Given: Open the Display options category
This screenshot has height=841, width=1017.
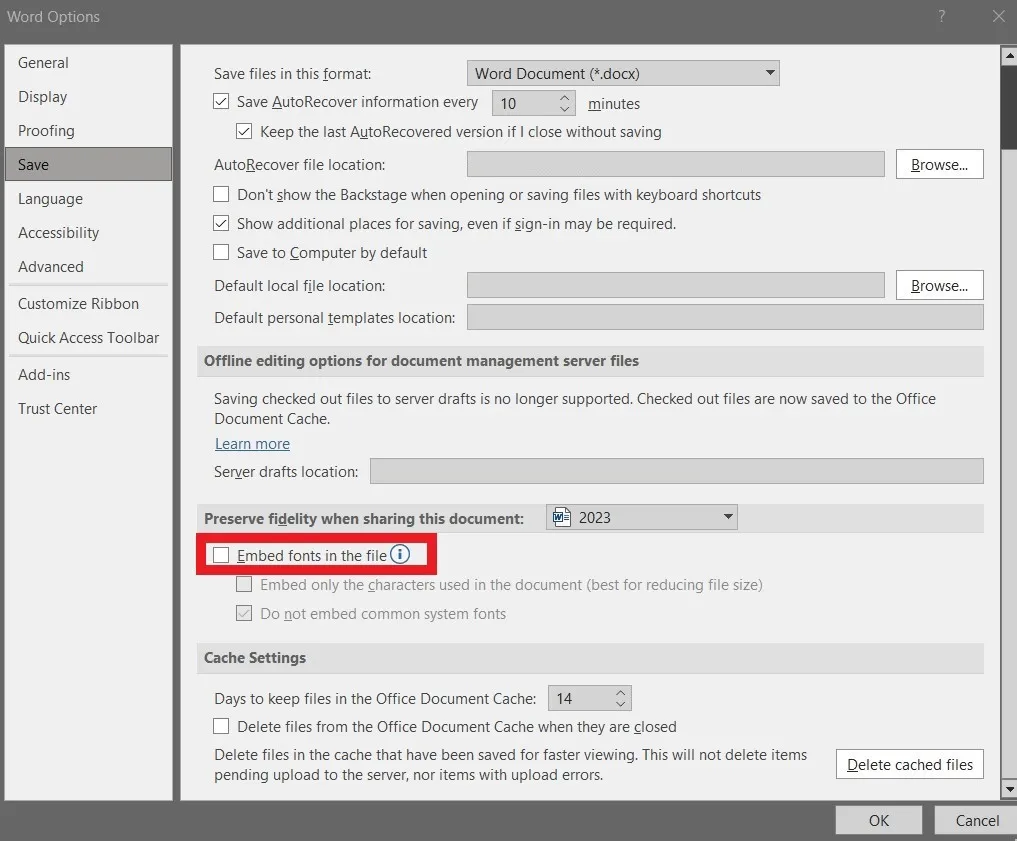Looking at the screenshot, I should coord(88,97).
